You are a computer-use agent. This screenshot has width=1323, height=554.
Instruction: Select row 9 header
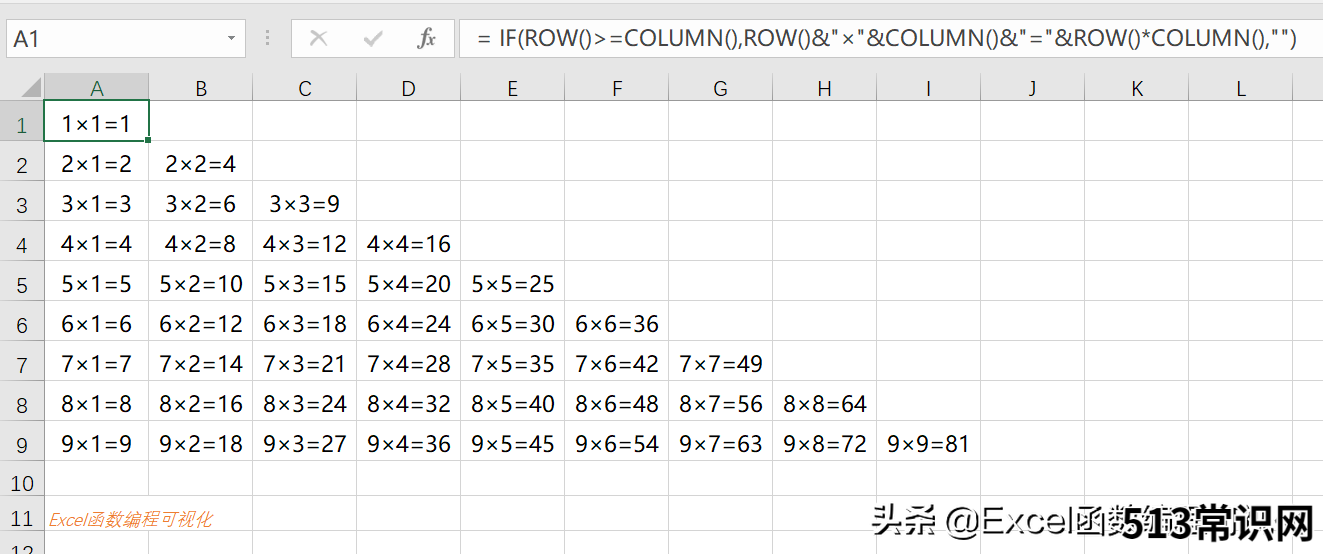pyautogui.click(x=22, y=444)
